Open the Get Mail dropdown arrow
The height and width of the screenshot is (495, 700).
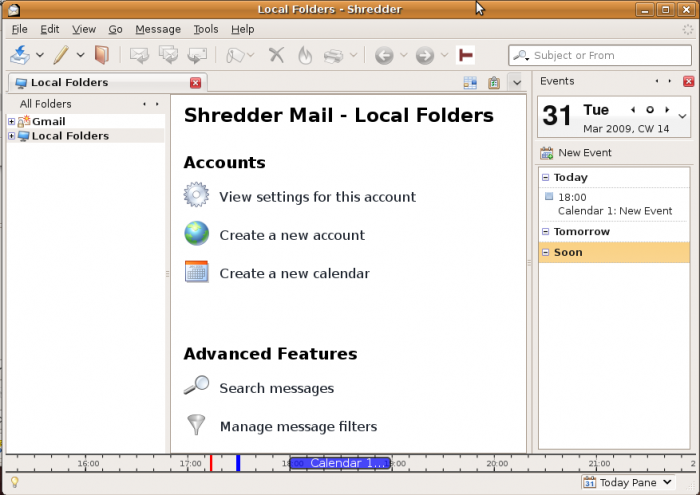(40, 55)
